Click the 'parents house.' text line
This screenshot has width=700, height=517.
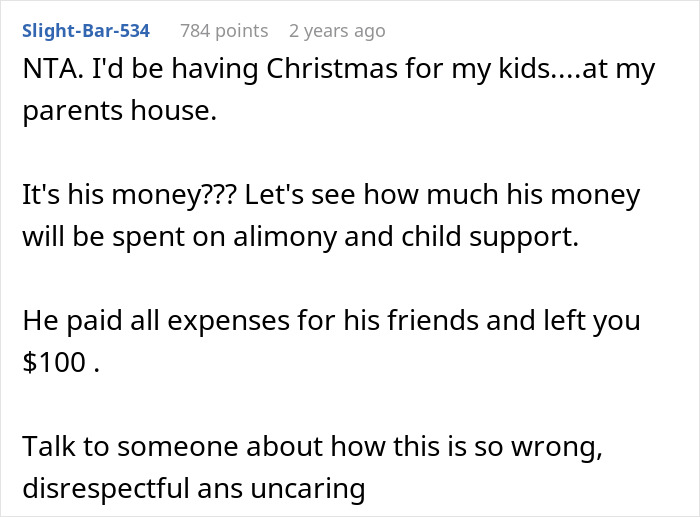click(x=118, y=112)
